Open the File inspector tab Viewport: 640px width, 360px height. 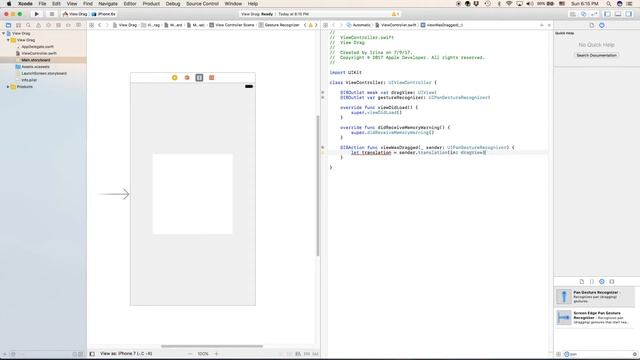591,25
